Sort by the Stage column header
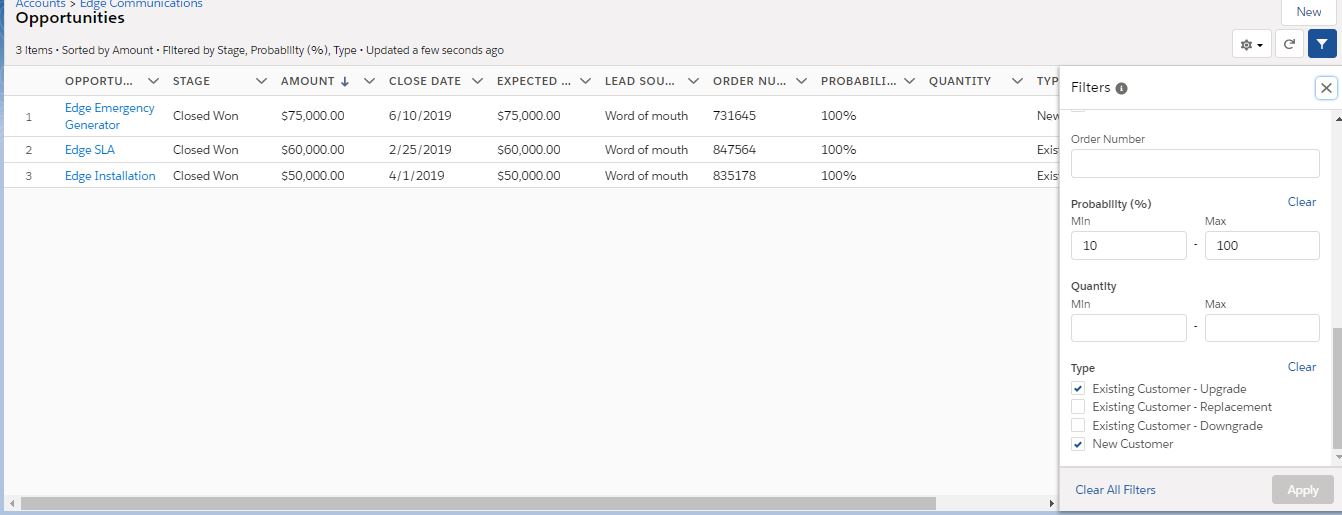The height and width of the screenshot is (515, 1342). [192, 81]
